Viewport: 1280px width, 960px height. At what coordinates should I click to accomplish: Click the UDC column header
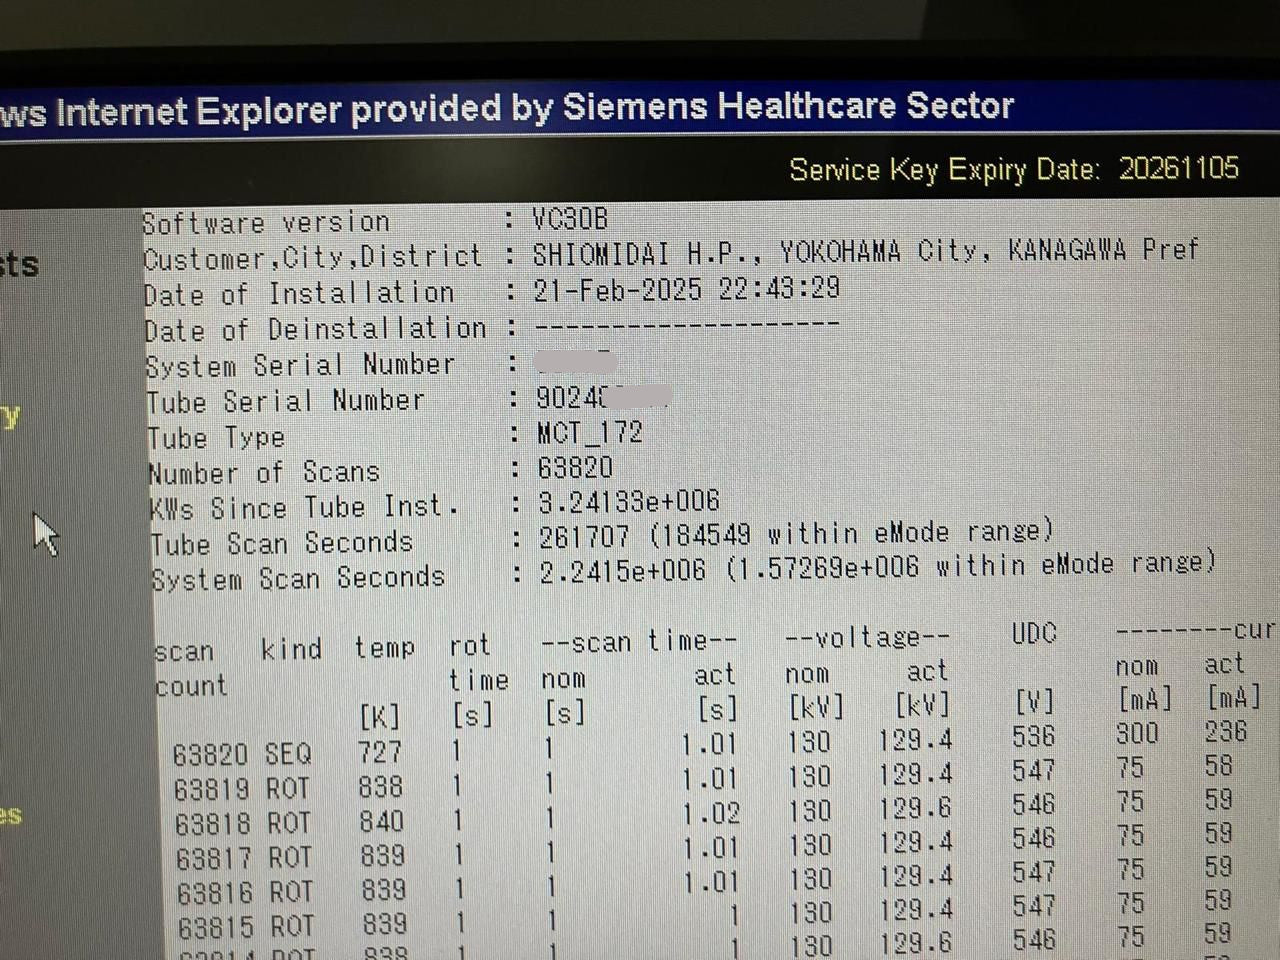click(x=1033, y=633)
